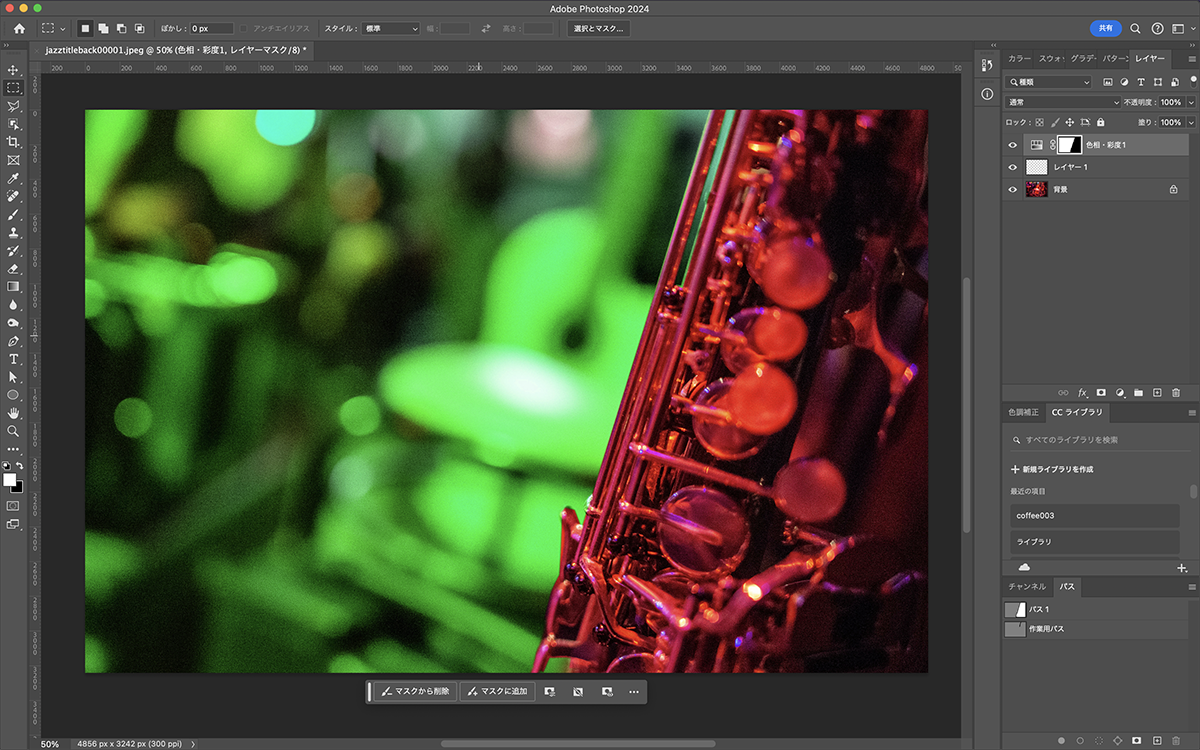The image size is (1200, 750).
Task: Activate the Hand tool
Action: [14, 413]
